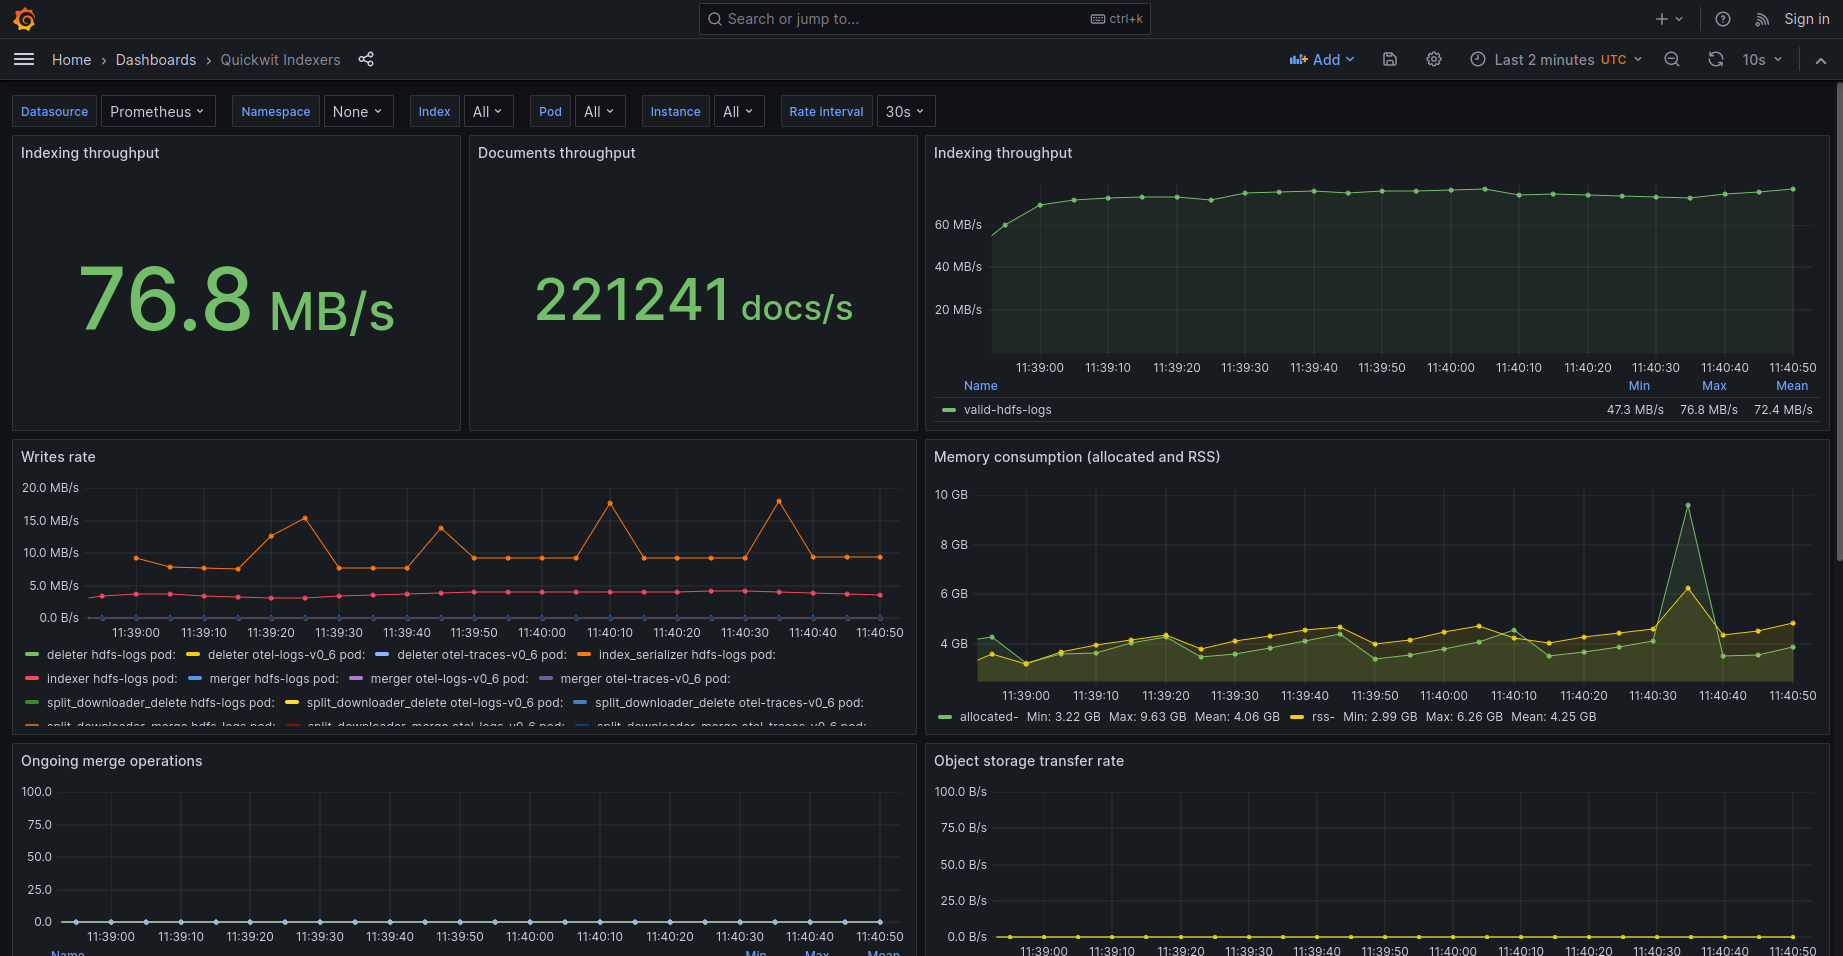Open the Last 2 minutes time picker

1556,60
